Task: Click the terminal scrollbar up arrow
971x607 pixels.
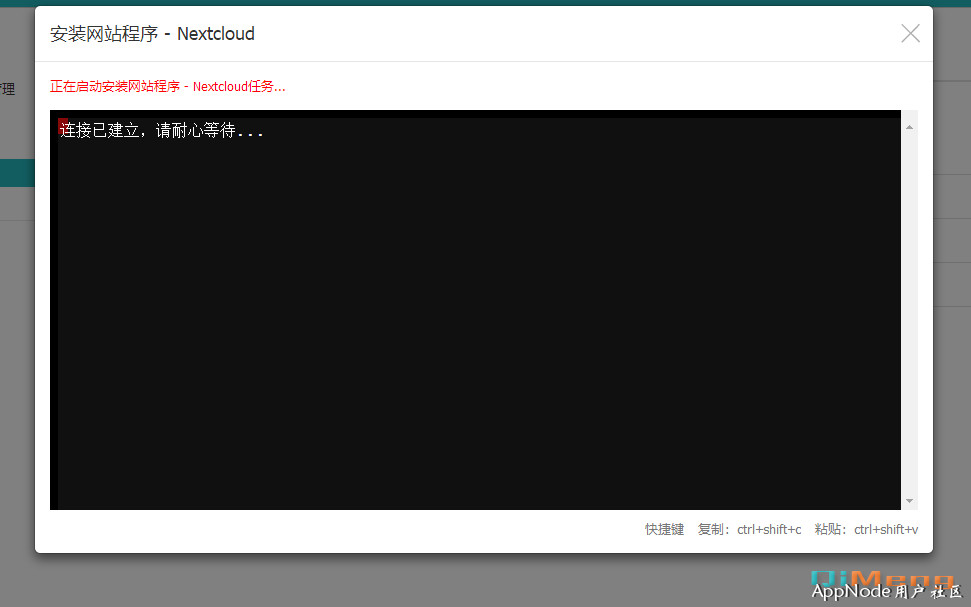Action: 909,127
